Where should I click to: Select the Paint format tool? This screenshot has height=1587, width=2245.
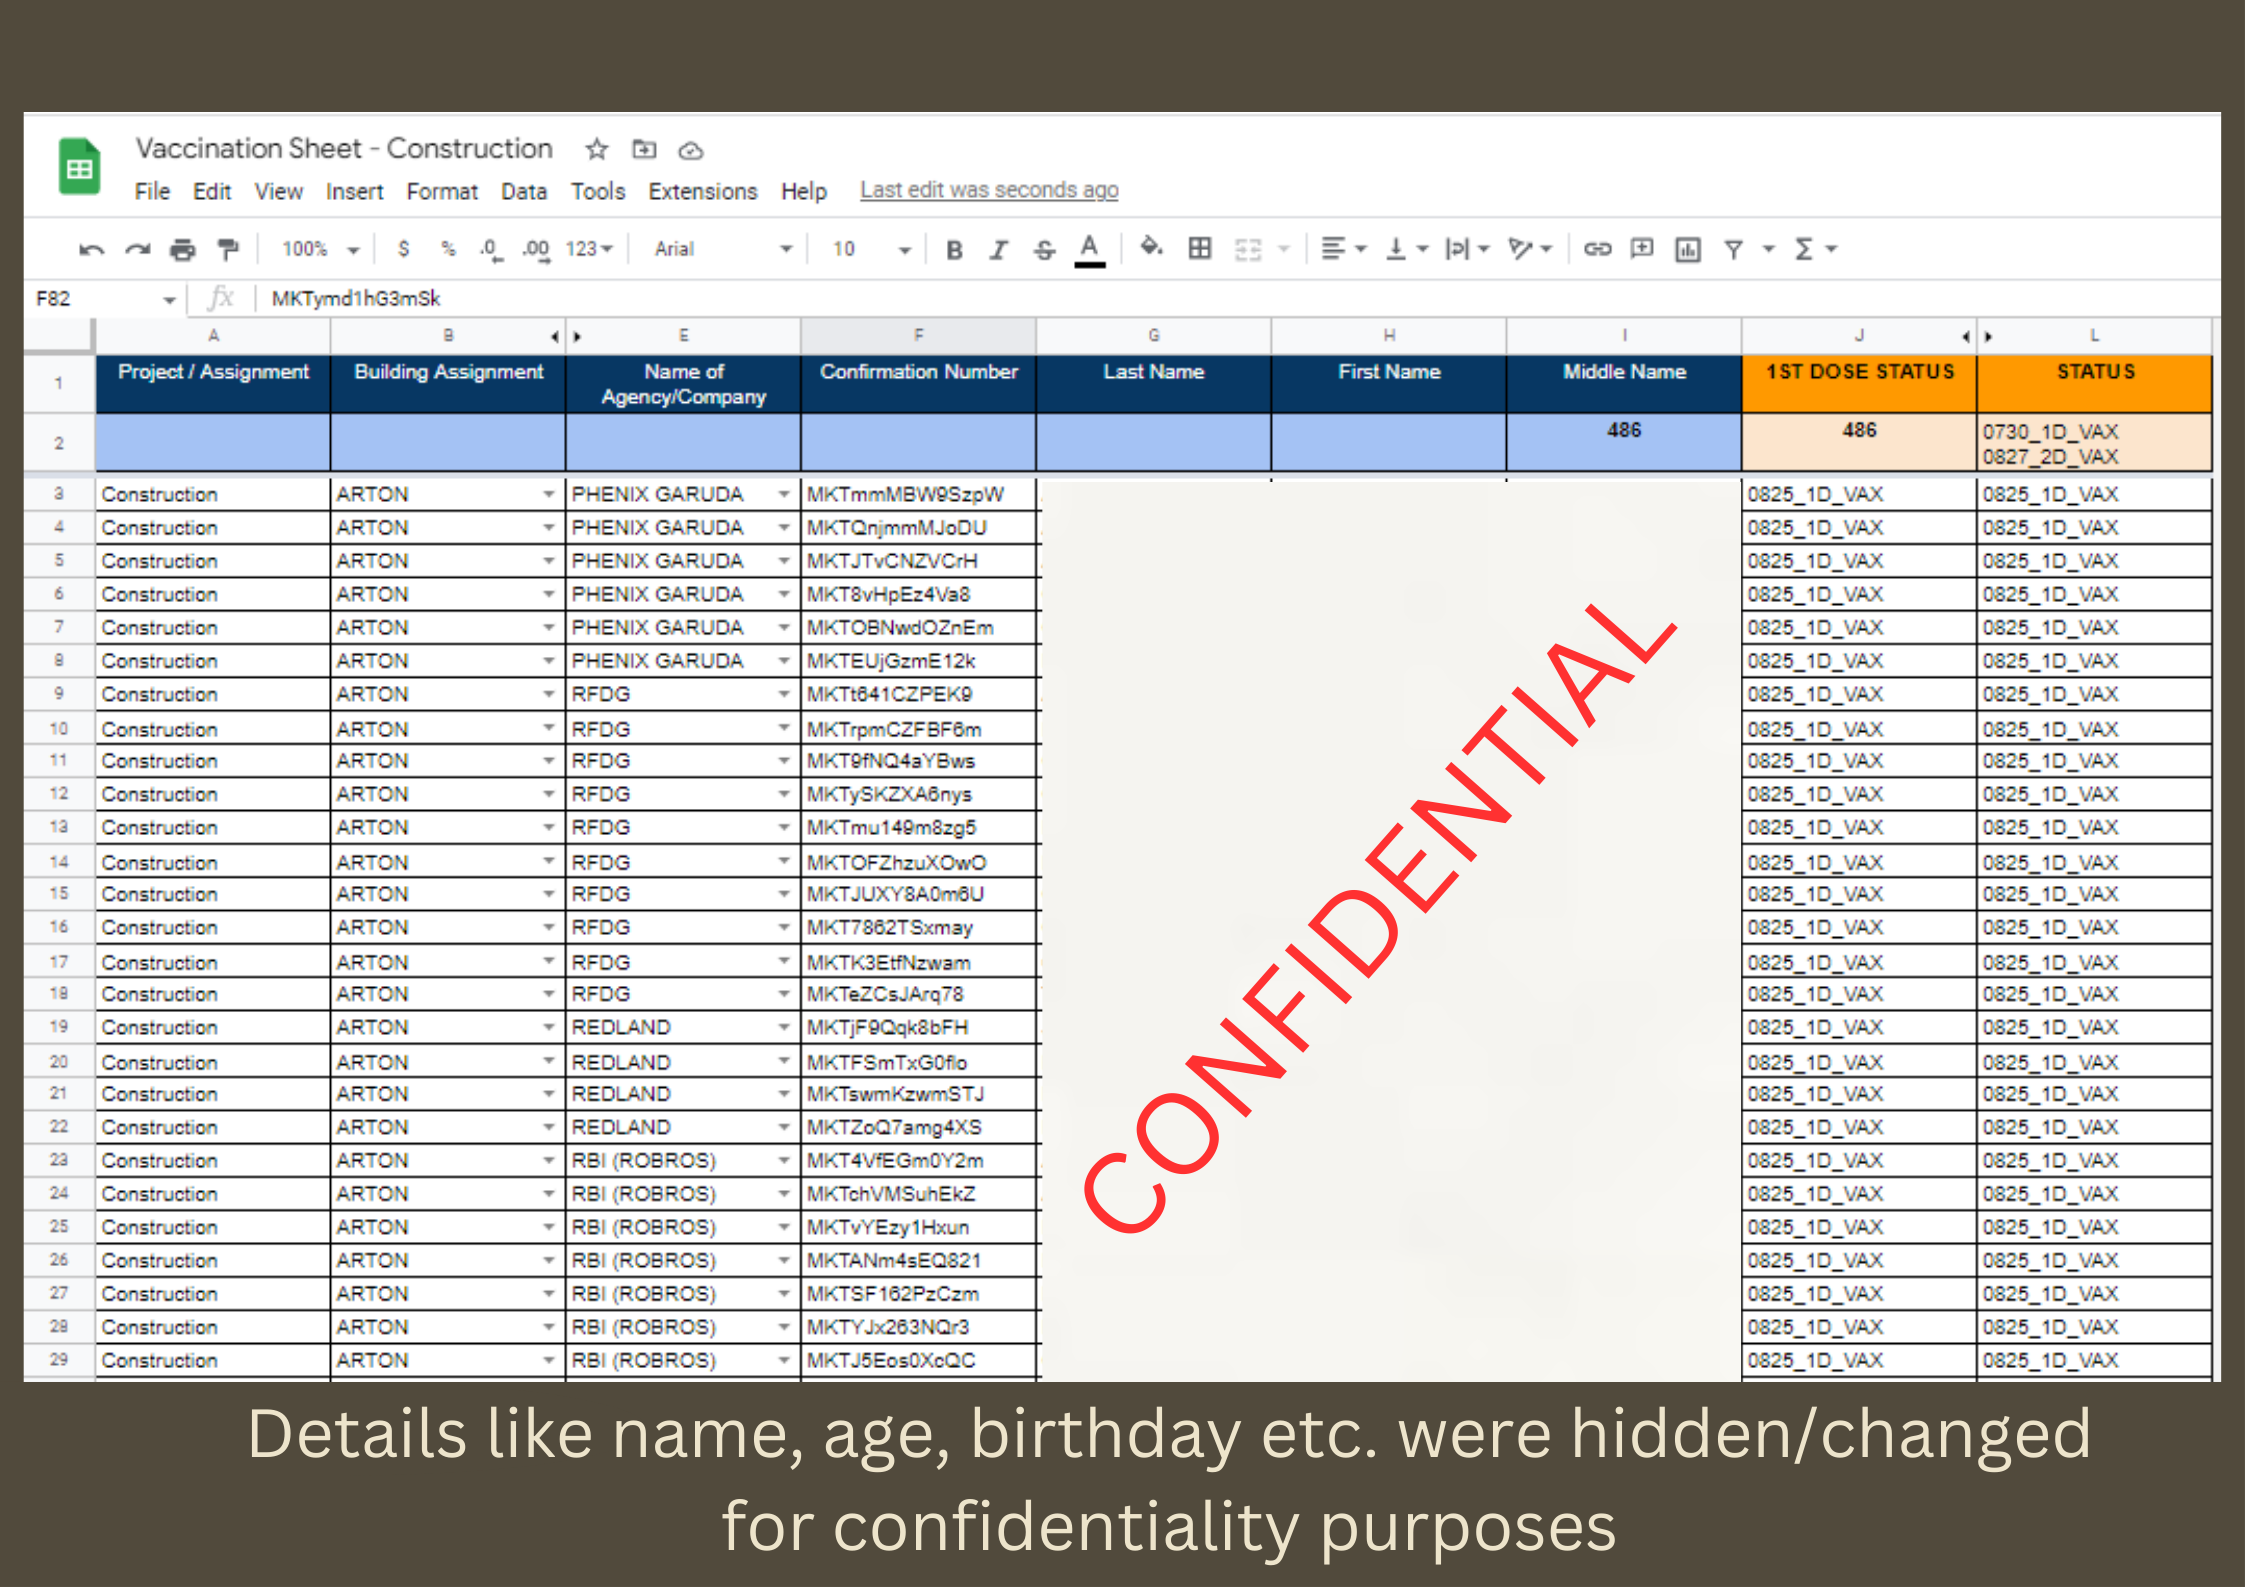pos(229,249)
